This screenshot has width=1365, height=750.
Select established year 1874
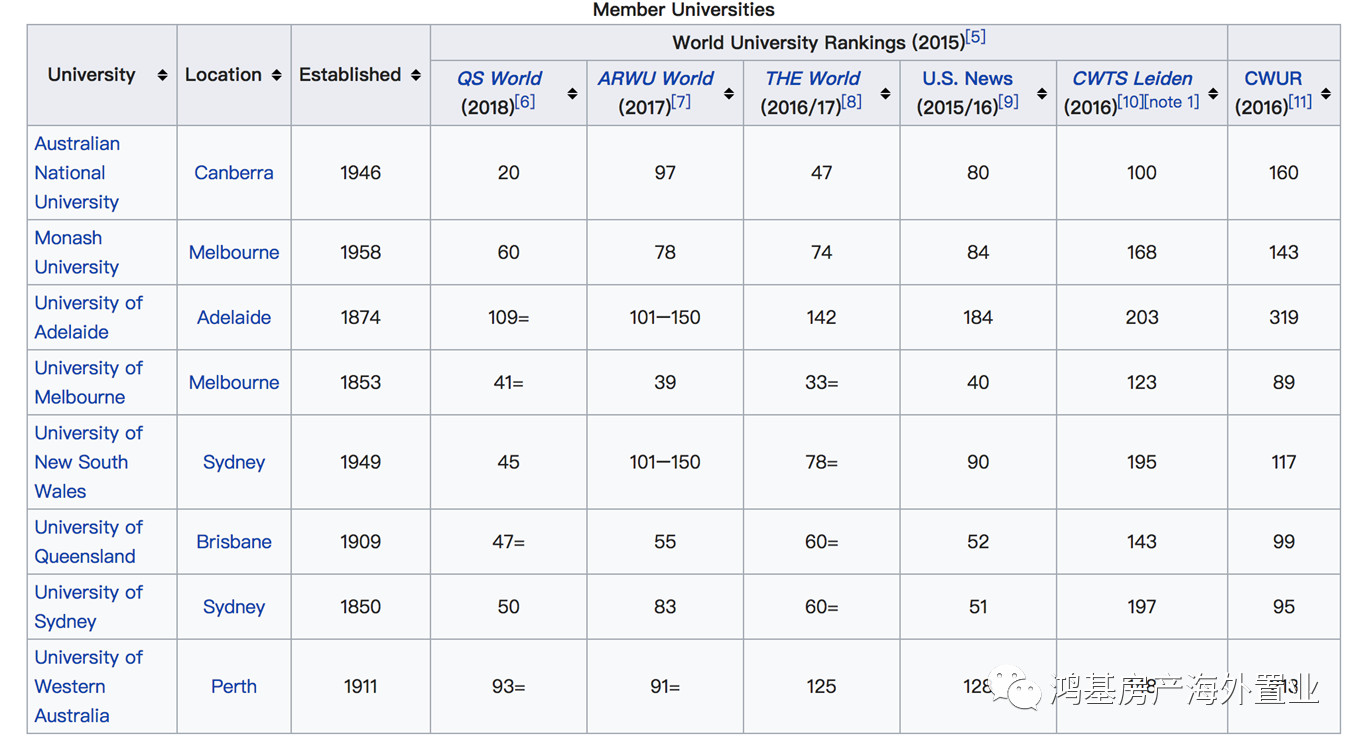point(360,318)
